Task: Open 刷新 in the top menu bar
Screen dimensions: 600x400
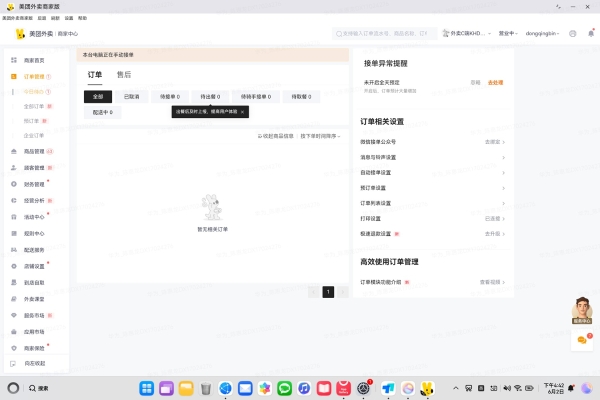Action: pyautogui.click(x=55, y=18)
